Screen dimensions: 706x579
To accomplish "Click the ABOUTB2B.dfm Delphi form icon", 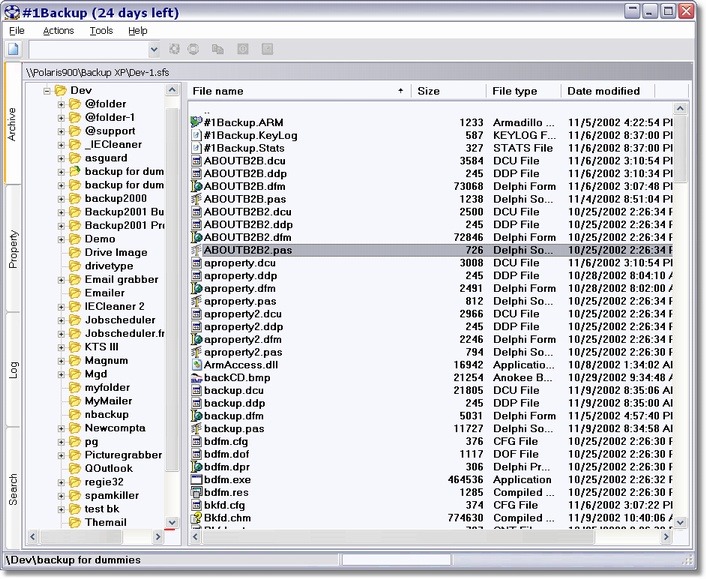I will click(196, 186).
